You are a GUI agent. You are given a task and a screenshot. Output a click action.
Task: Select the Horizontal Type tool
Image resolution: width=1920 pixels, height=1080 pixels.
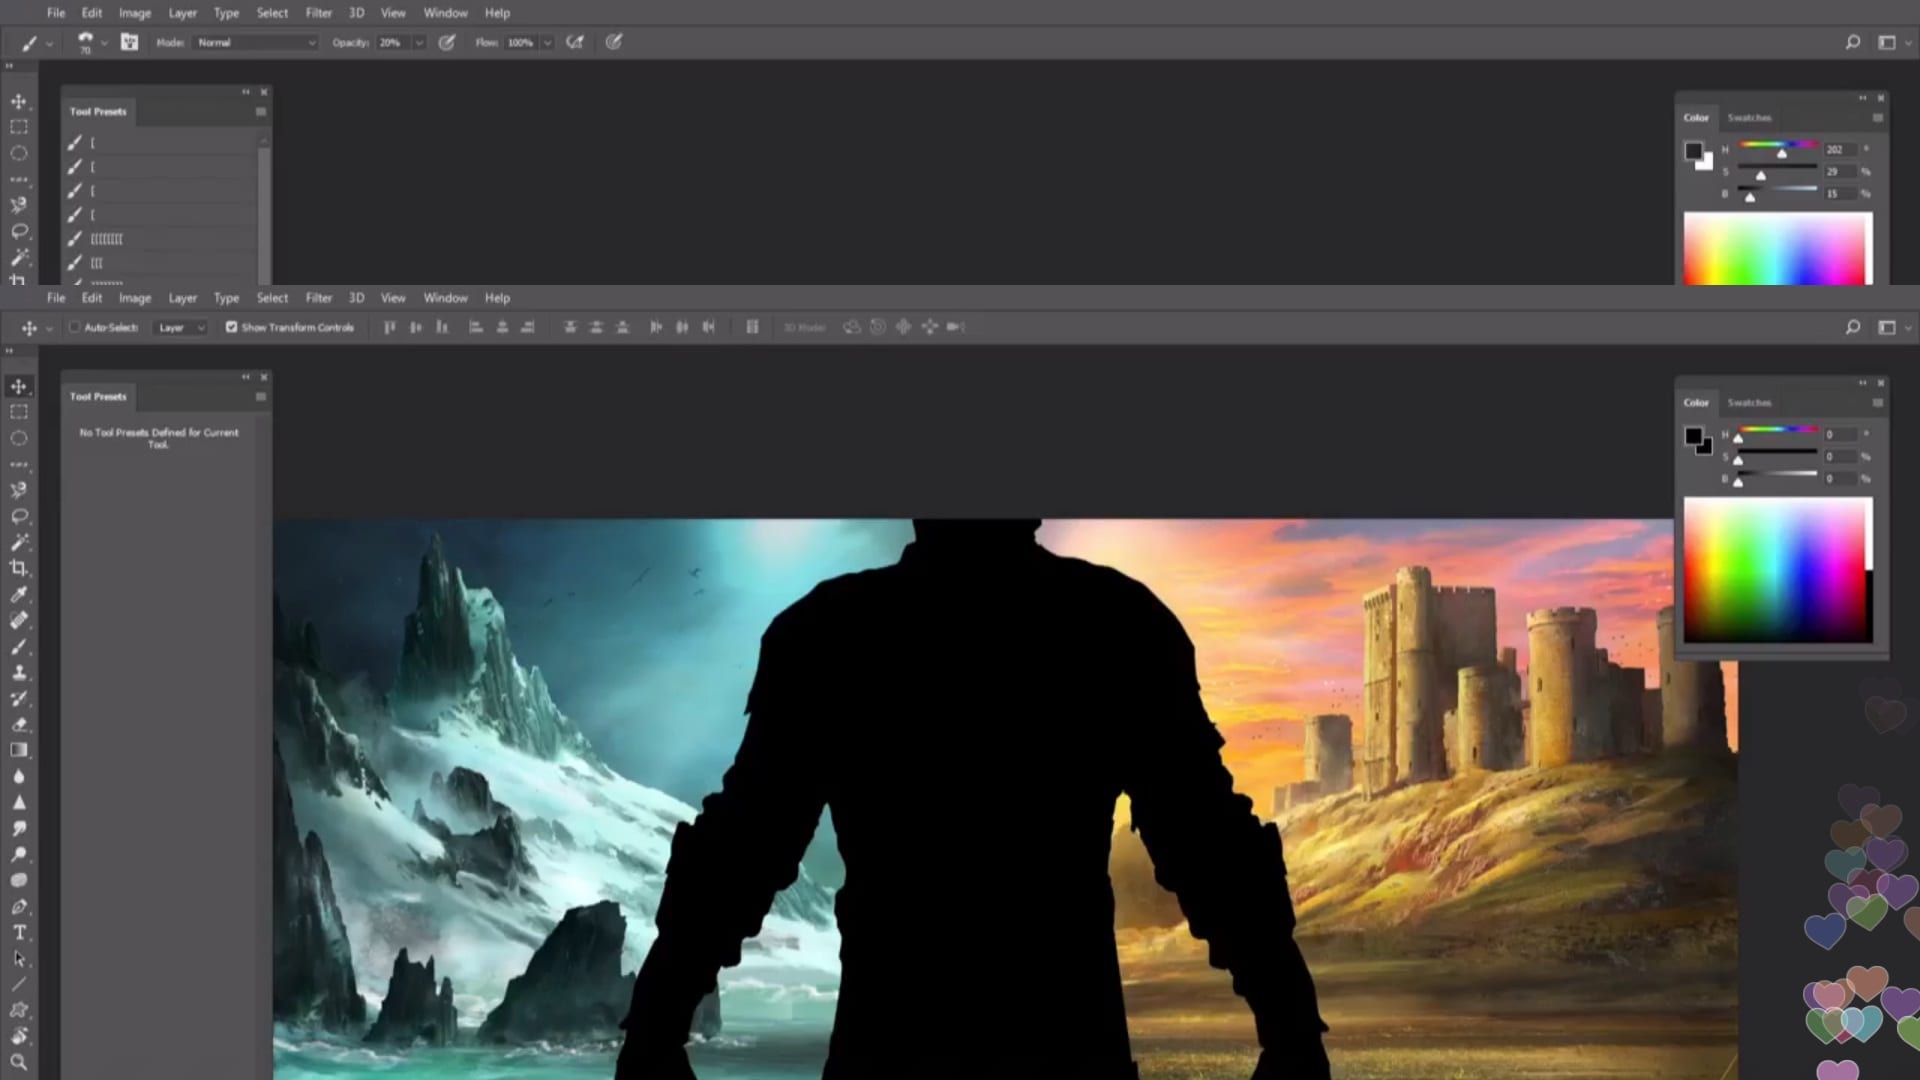click(19, 932)
